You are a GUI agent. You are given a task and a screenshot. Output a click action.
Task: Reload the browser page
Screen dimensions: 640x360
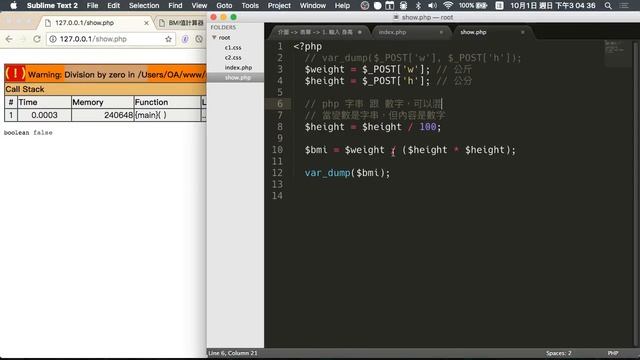click(x=37, y=39)
